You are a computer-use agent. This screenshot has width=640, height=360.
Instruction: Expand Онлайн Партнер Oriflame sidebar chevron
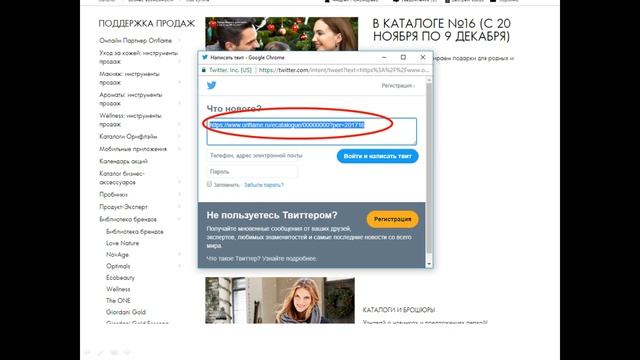pos(180,40)
